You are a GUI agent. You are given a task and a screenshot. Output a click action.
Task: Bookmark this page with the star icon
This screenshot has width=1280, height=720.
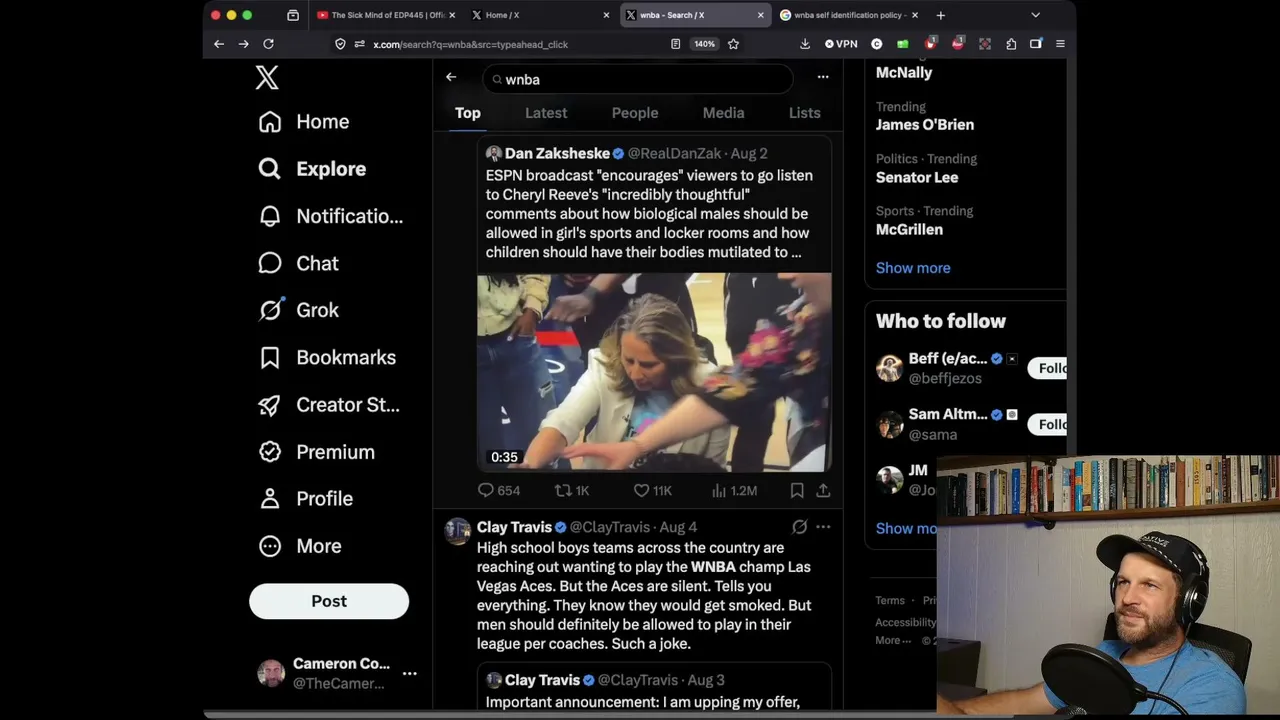click(733, 44)
